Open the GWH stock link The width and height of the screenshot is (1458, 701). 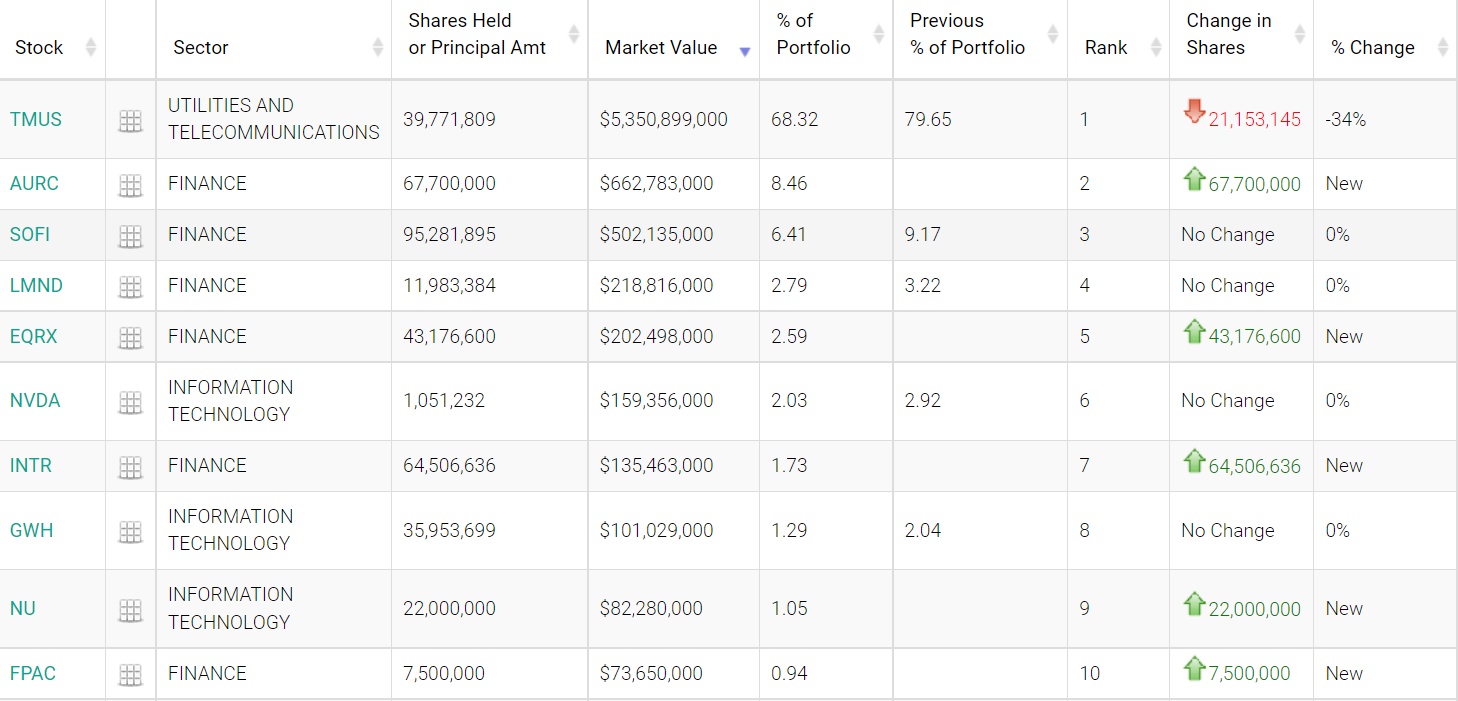32,530
